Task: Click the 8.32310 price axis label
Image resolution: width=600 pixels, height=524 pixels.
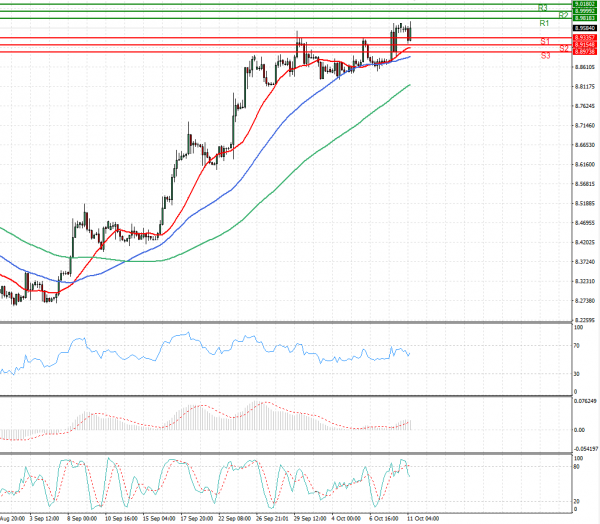Action: point(585,281)
